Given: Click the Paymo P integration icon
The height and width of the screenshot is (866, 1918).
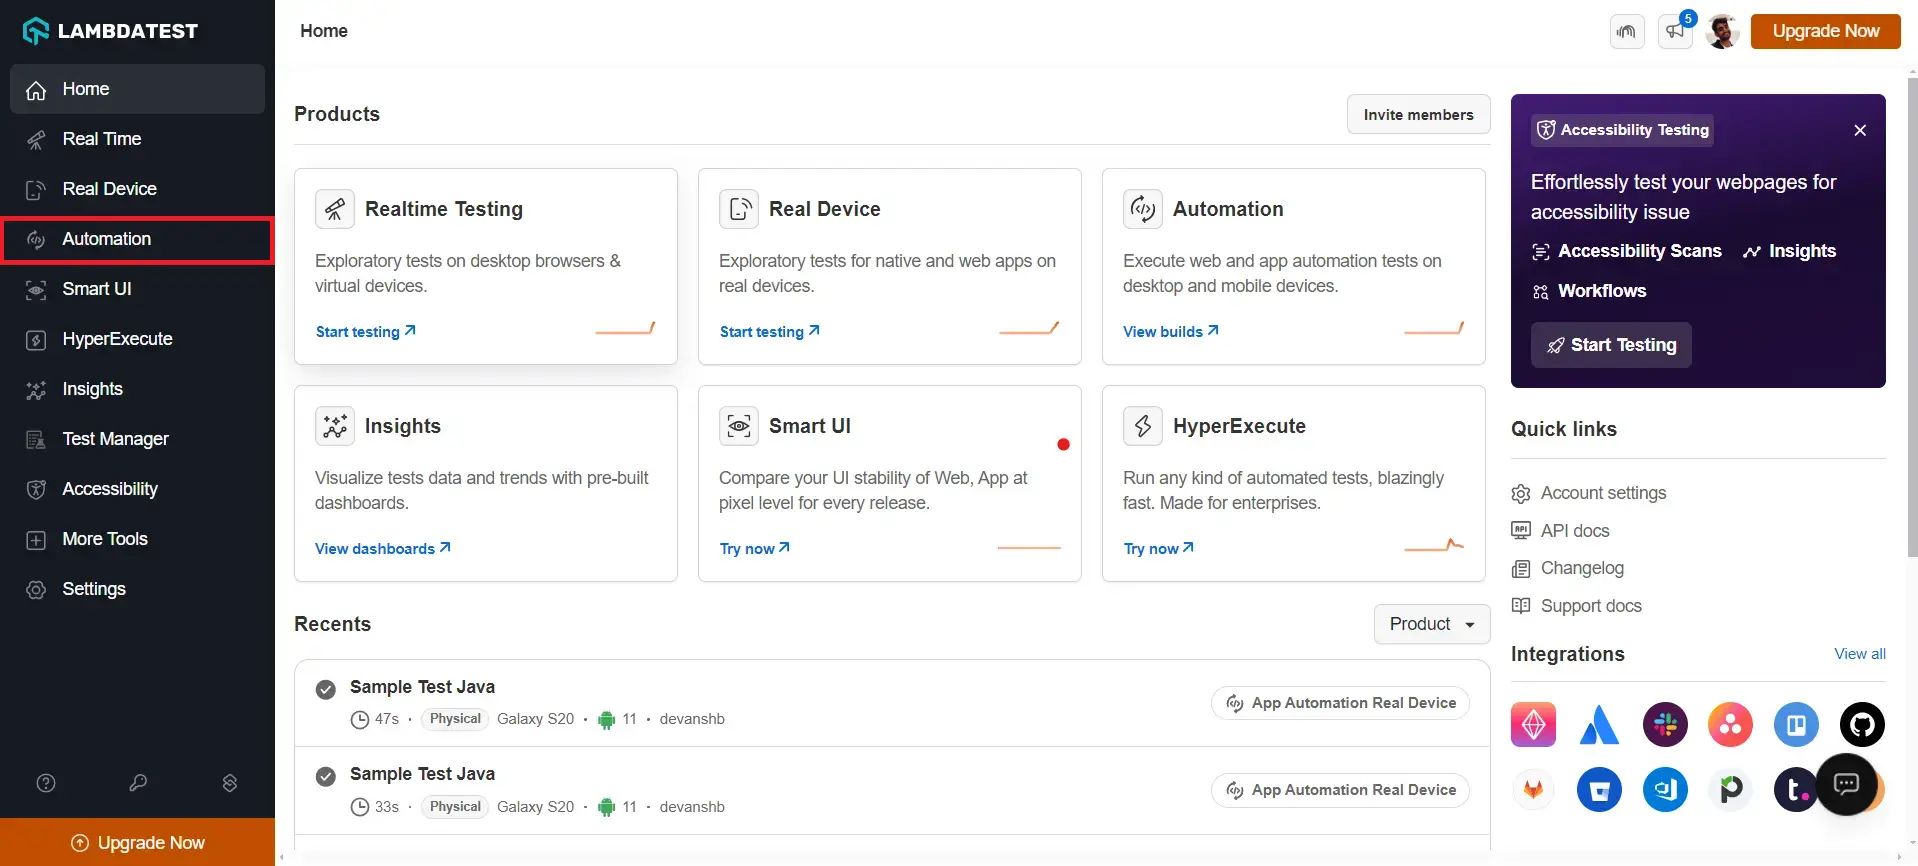Looking at the screenshot, I should click(x=1730, y=790).
